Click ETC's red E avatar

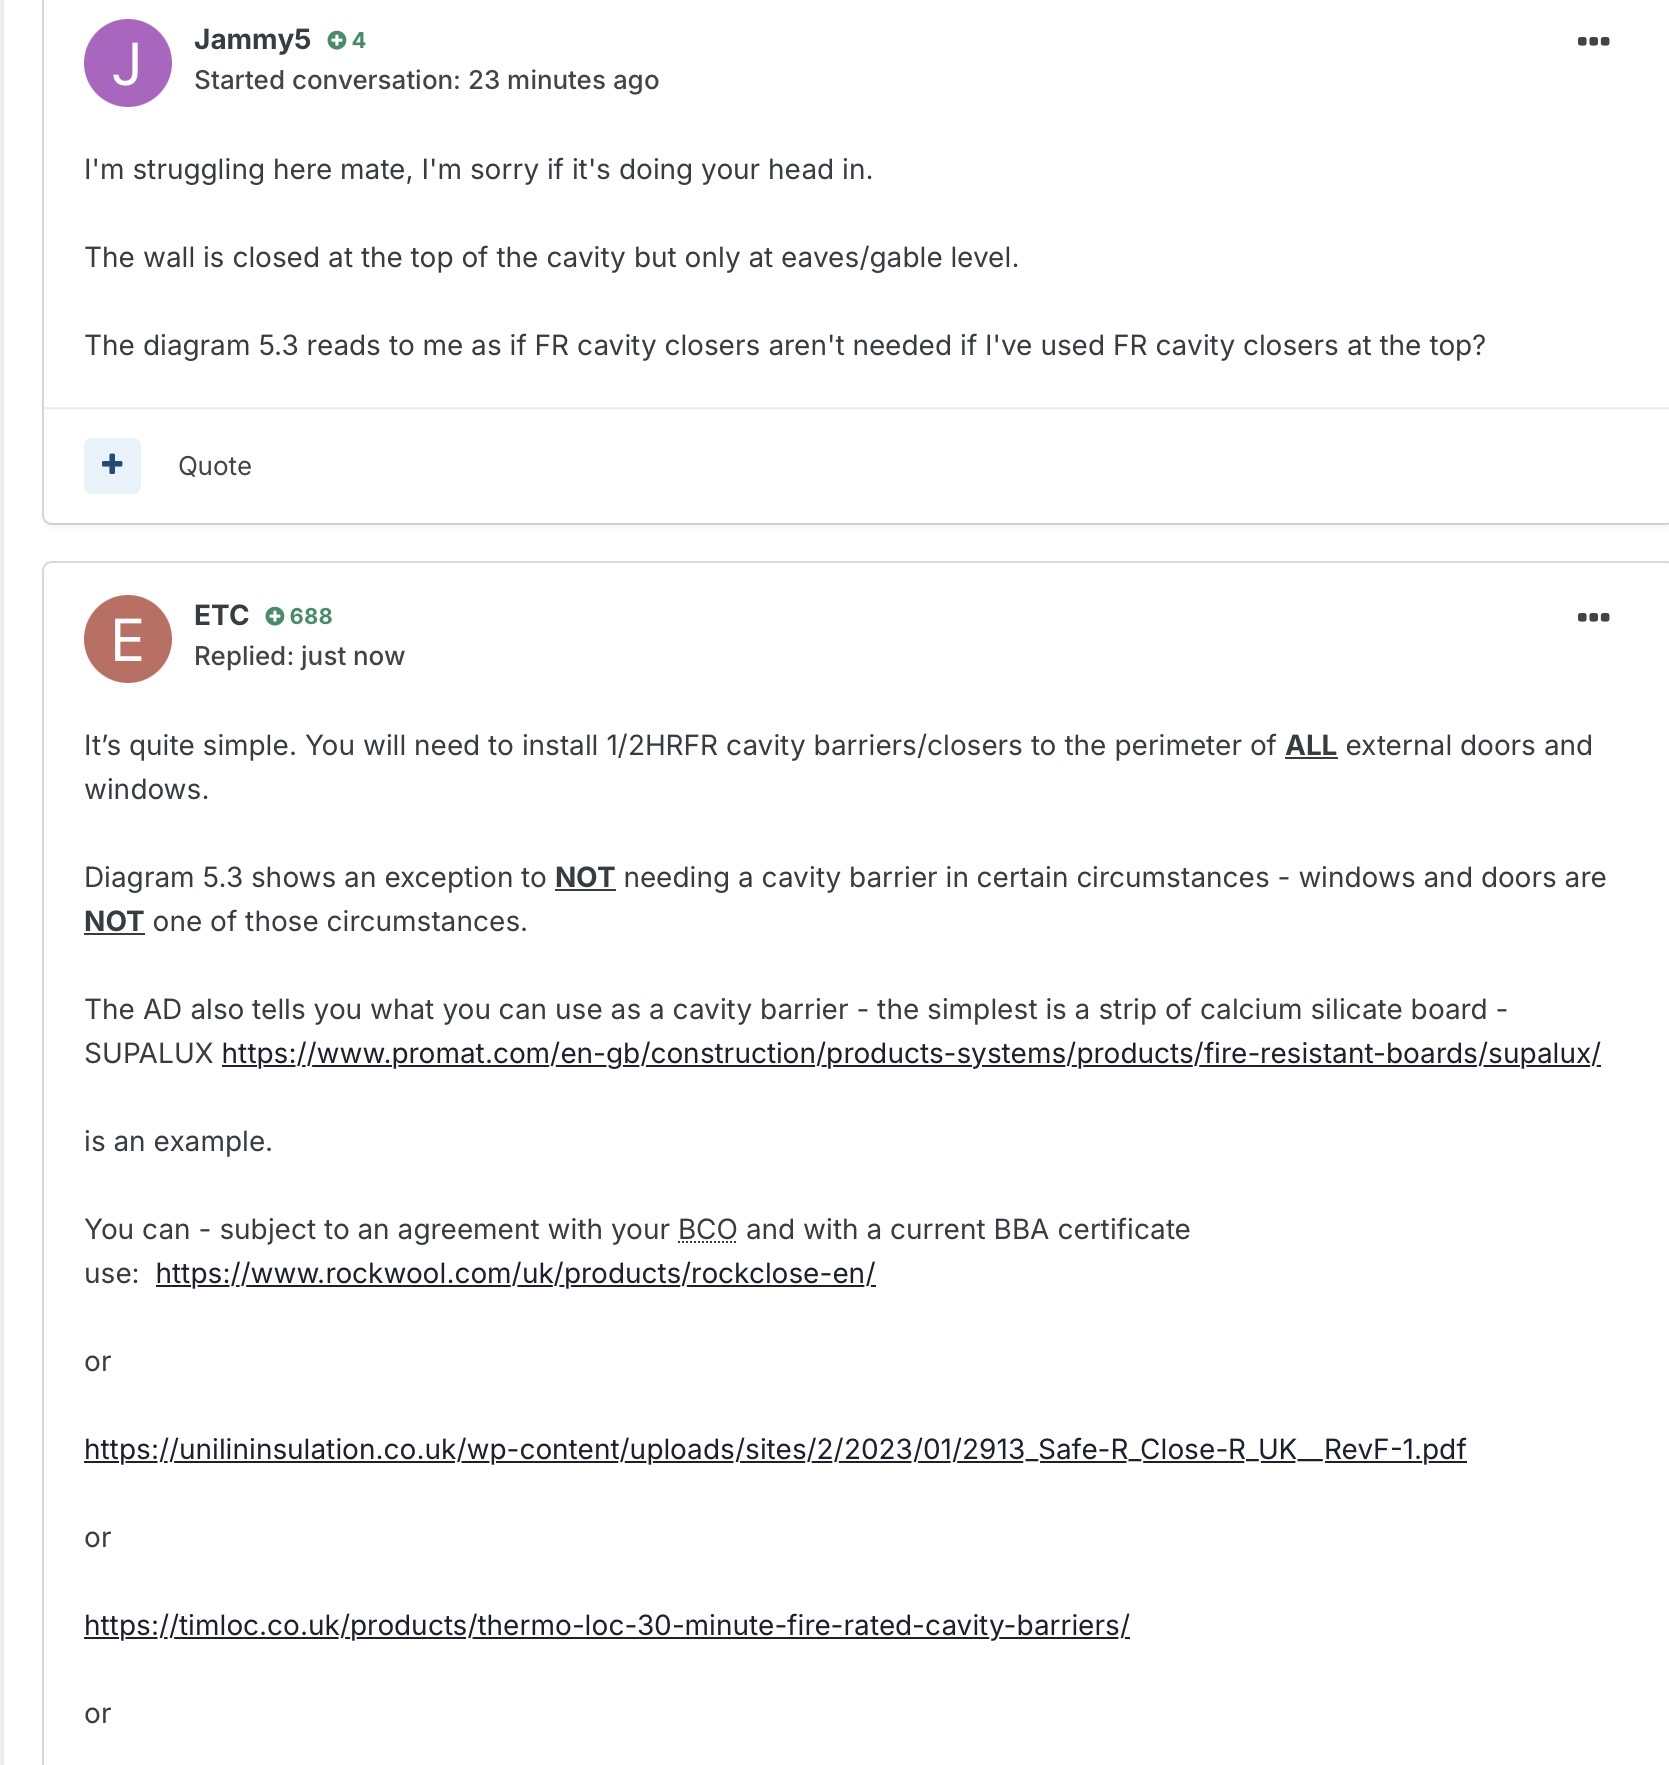tap(127, 639)
